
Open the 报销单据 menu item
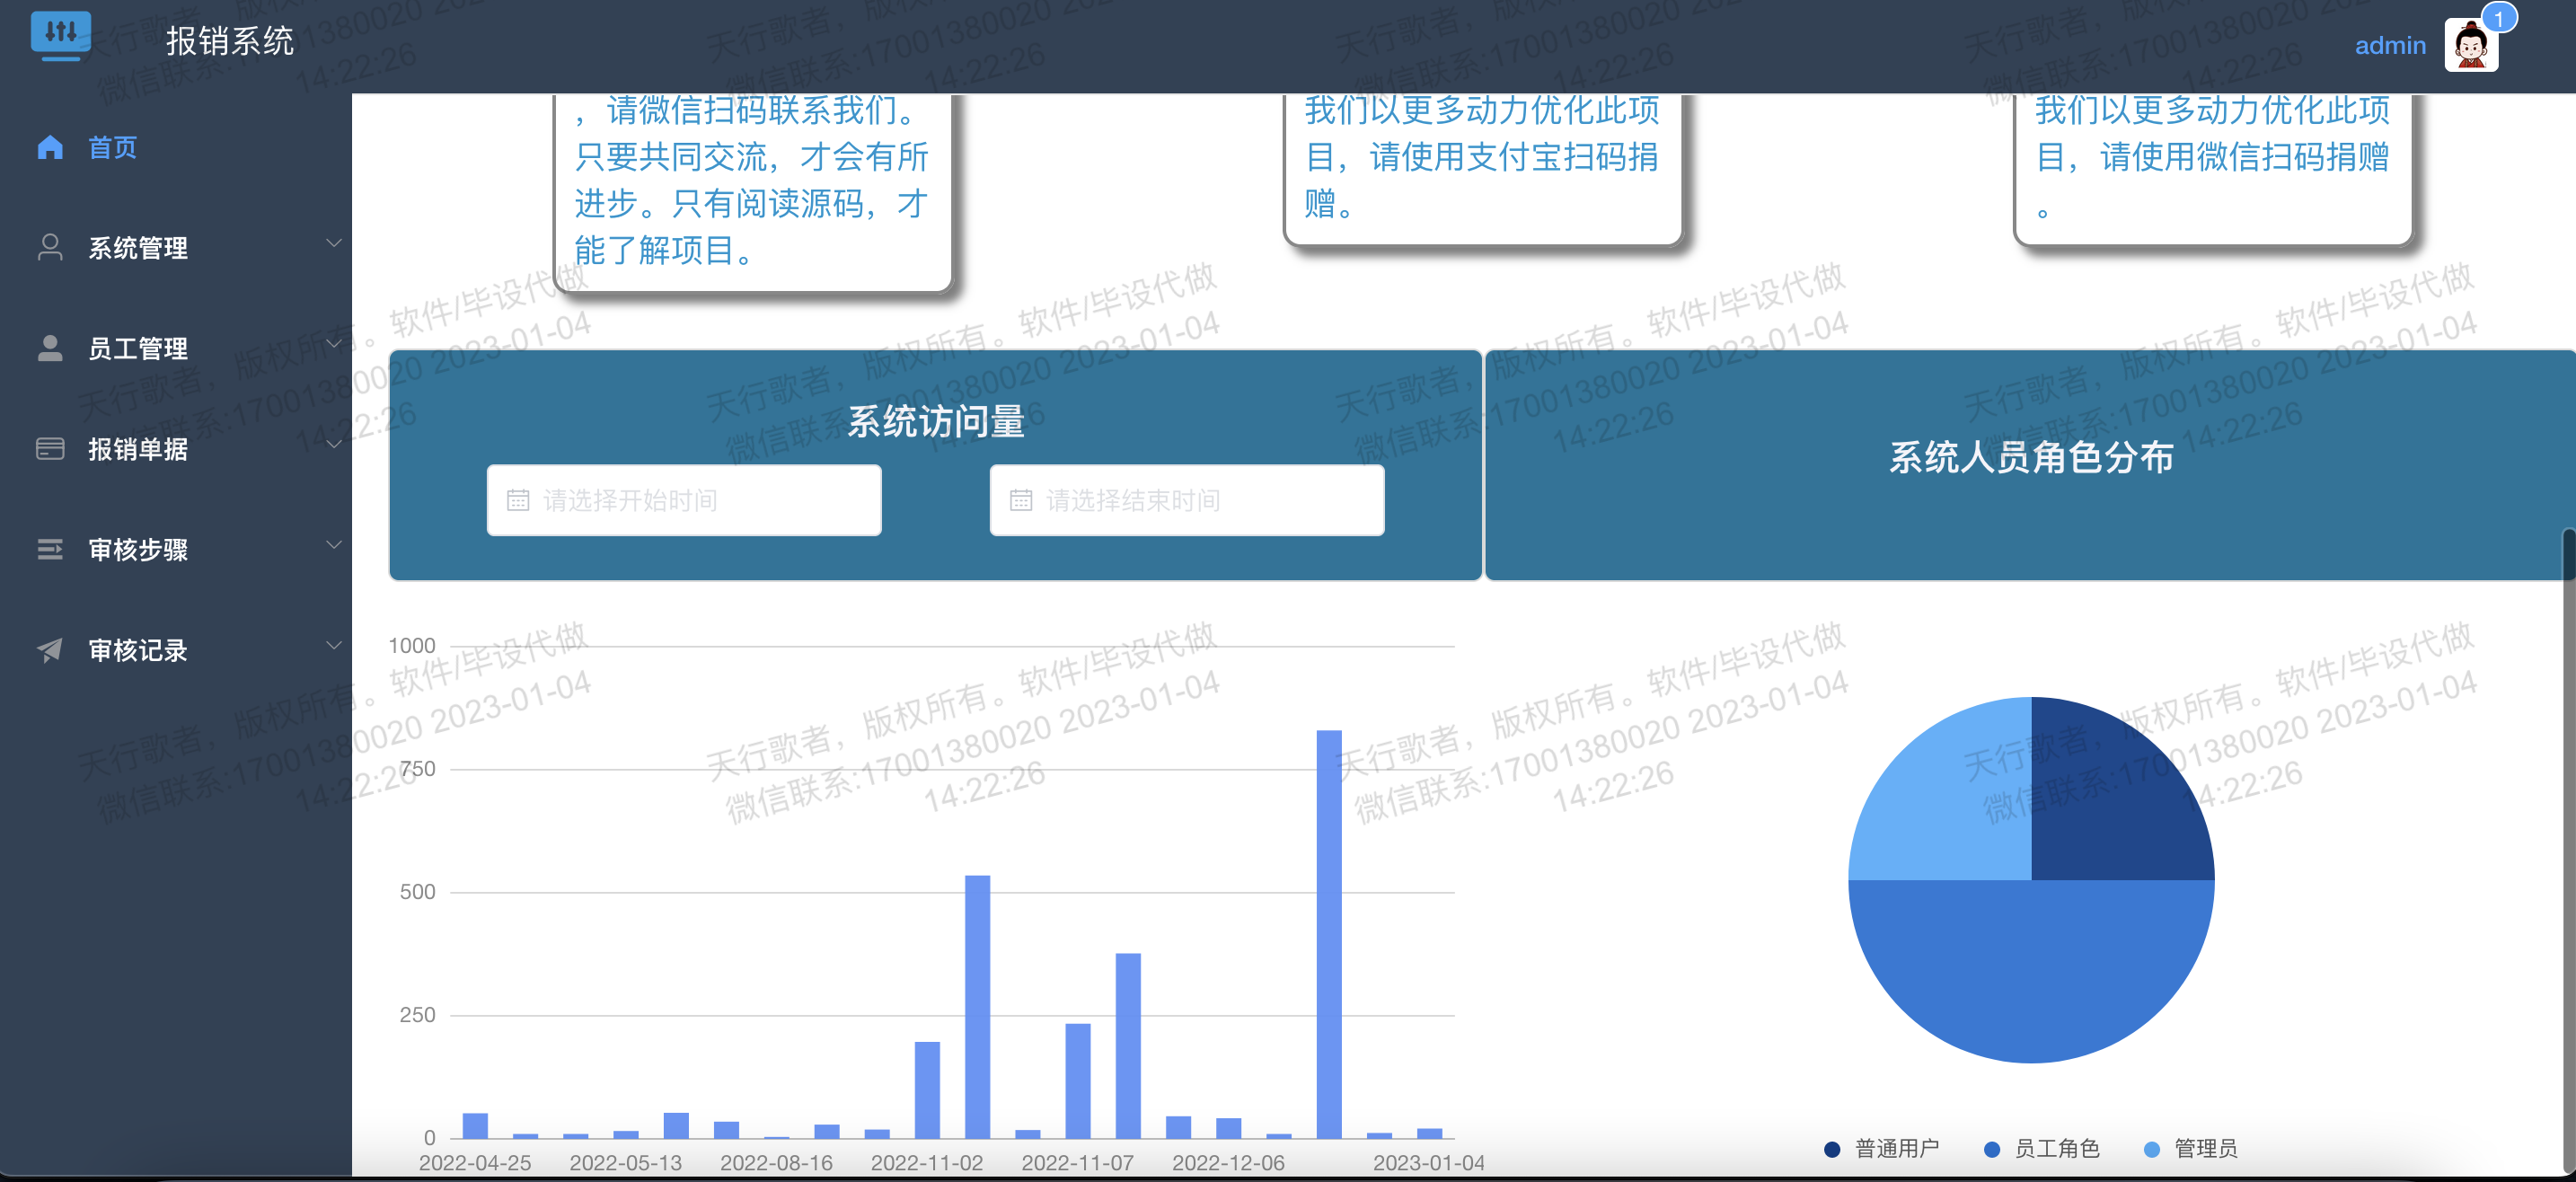[138, 449]
